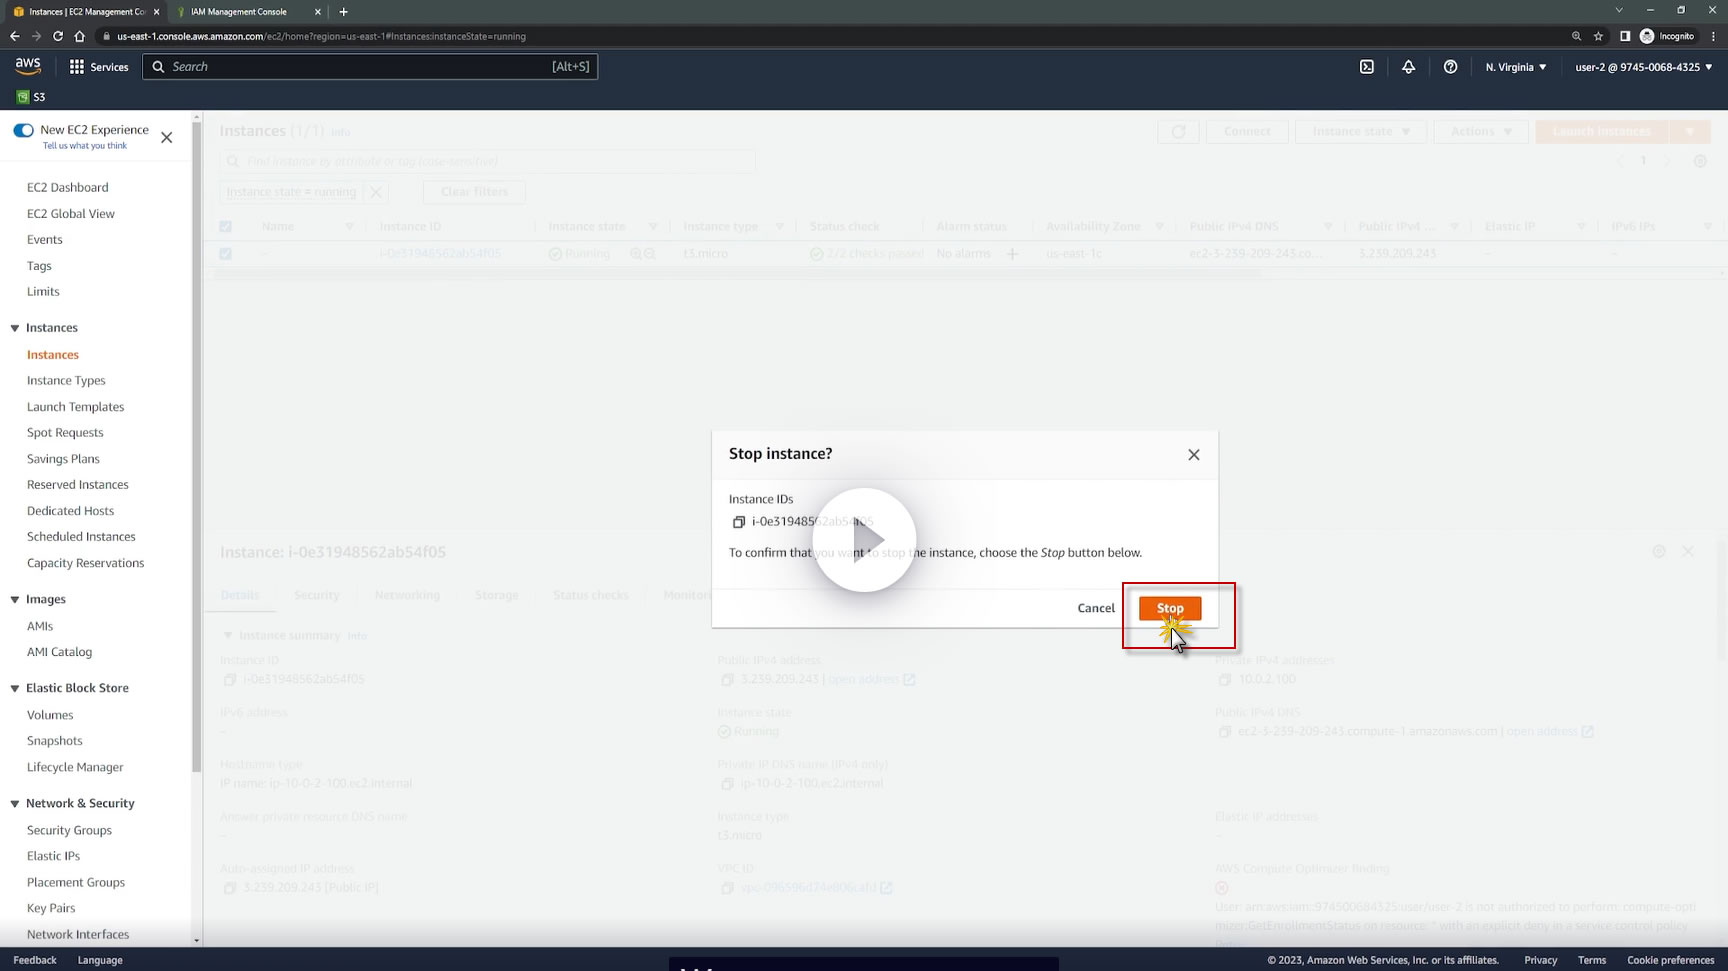The height and width of the screenshot is (971, 1728).
Task: Open Security Groups page
Action: [x=69, y=830]
